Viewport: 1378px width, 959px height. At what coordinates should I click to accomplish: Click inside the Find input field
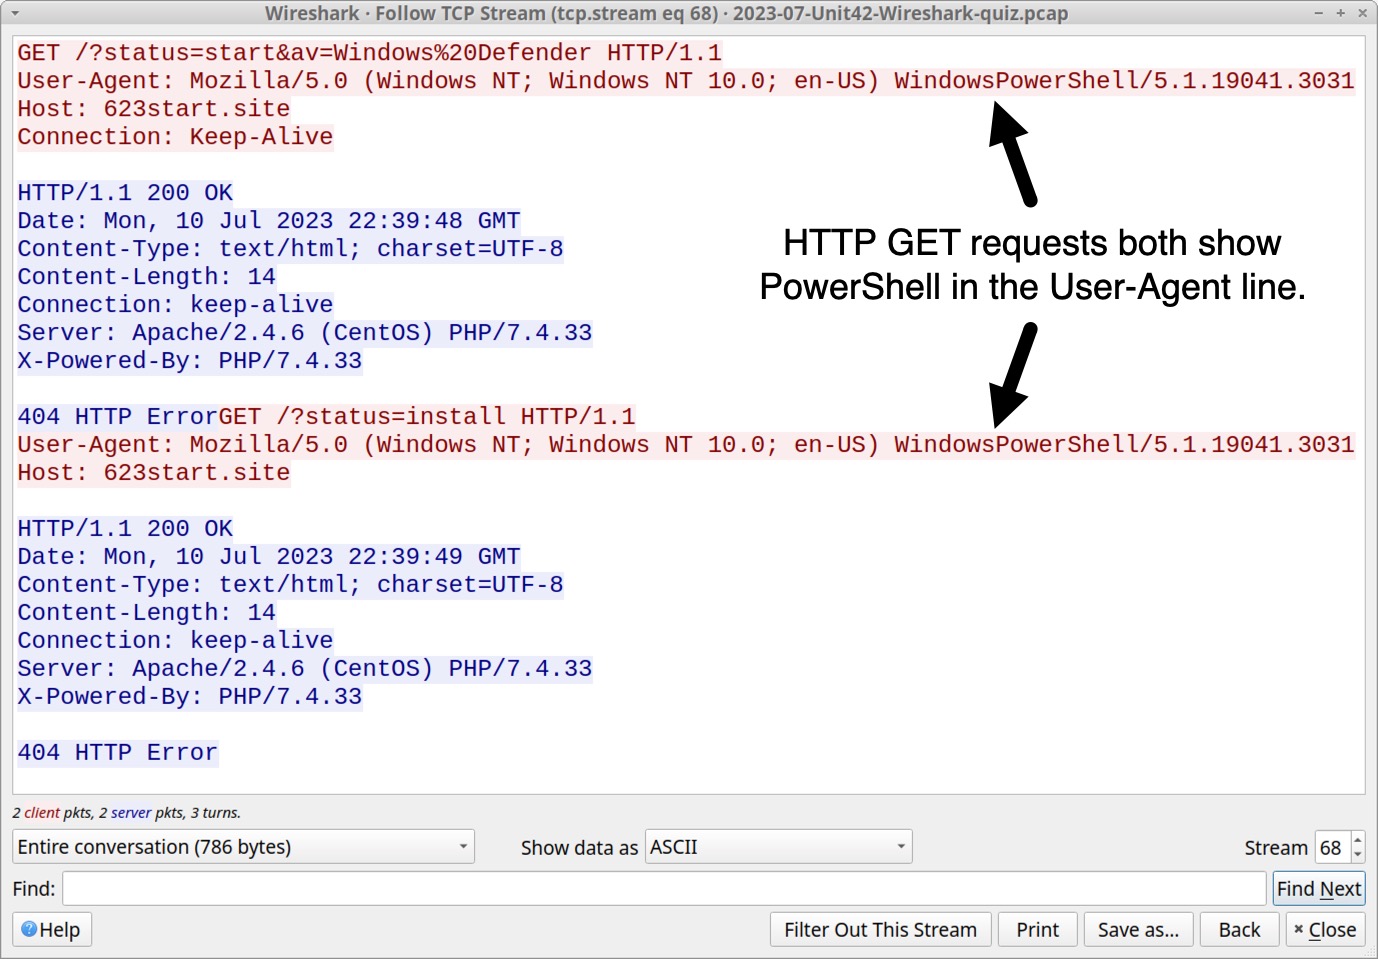(660, 888)
